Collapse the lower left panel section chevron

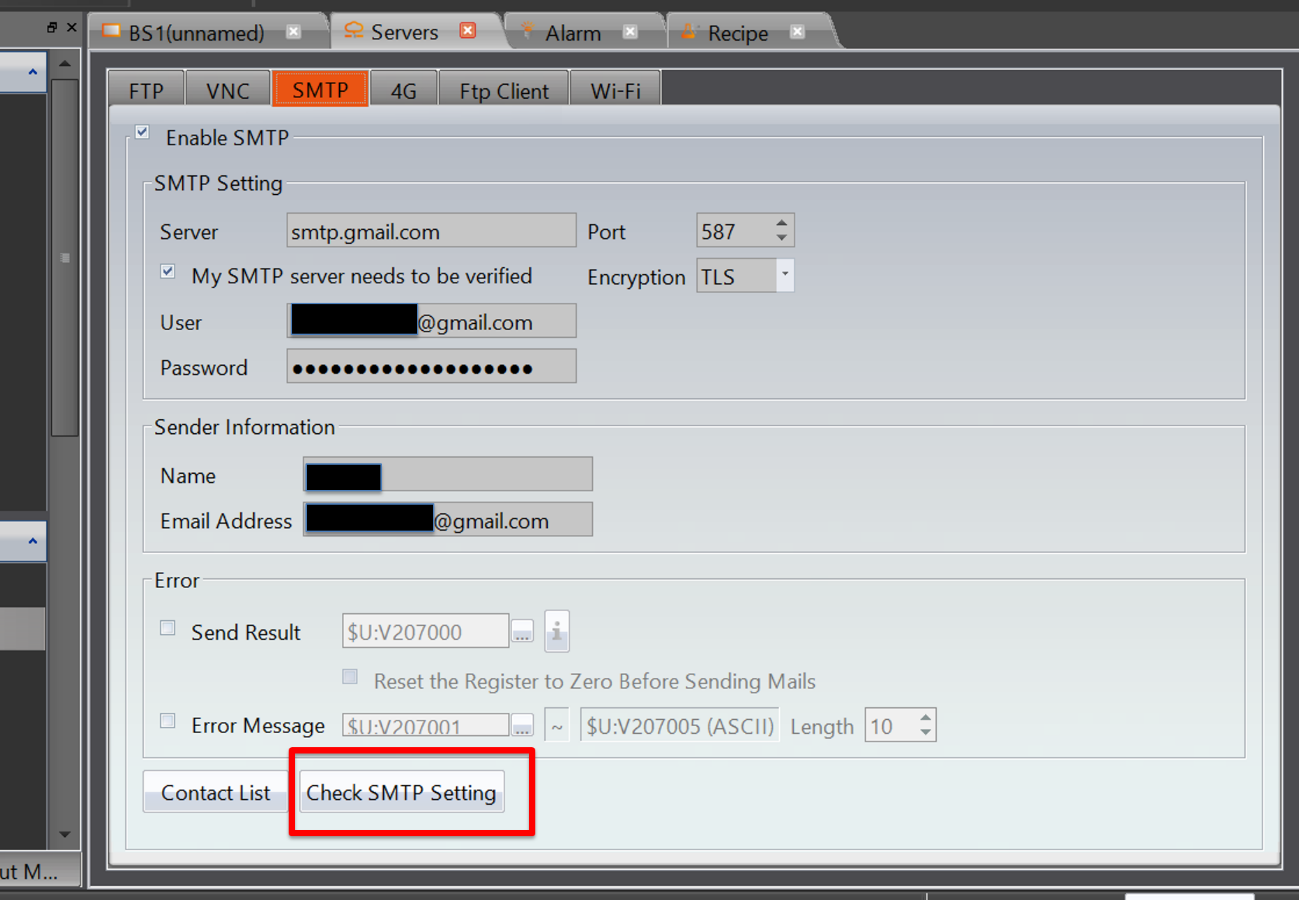(x=32, y=542)
